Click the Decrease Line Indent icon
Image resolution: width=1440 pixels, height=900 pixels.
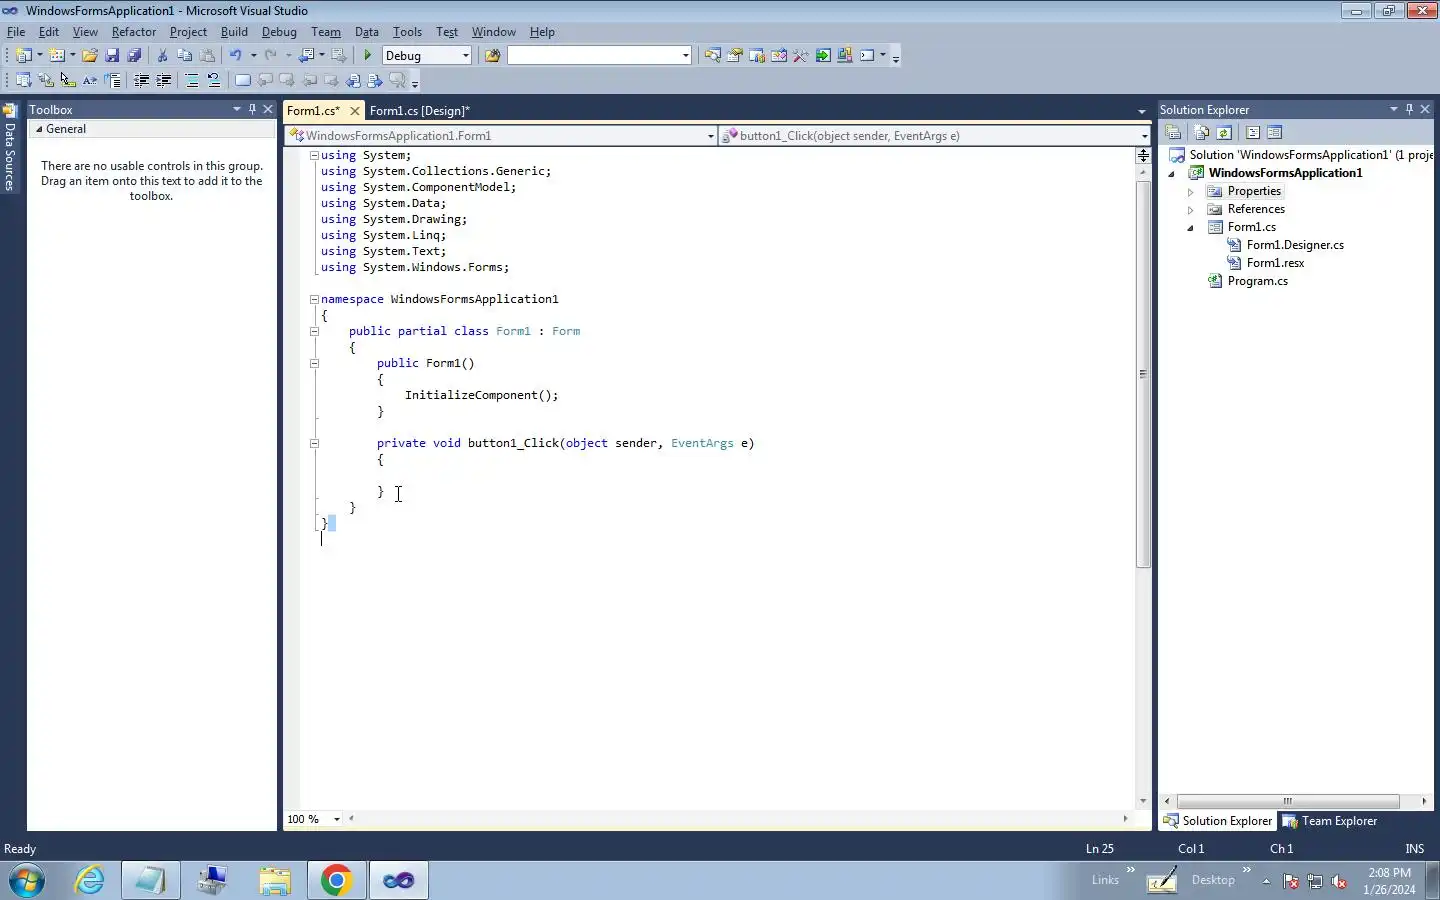[141, 81]
